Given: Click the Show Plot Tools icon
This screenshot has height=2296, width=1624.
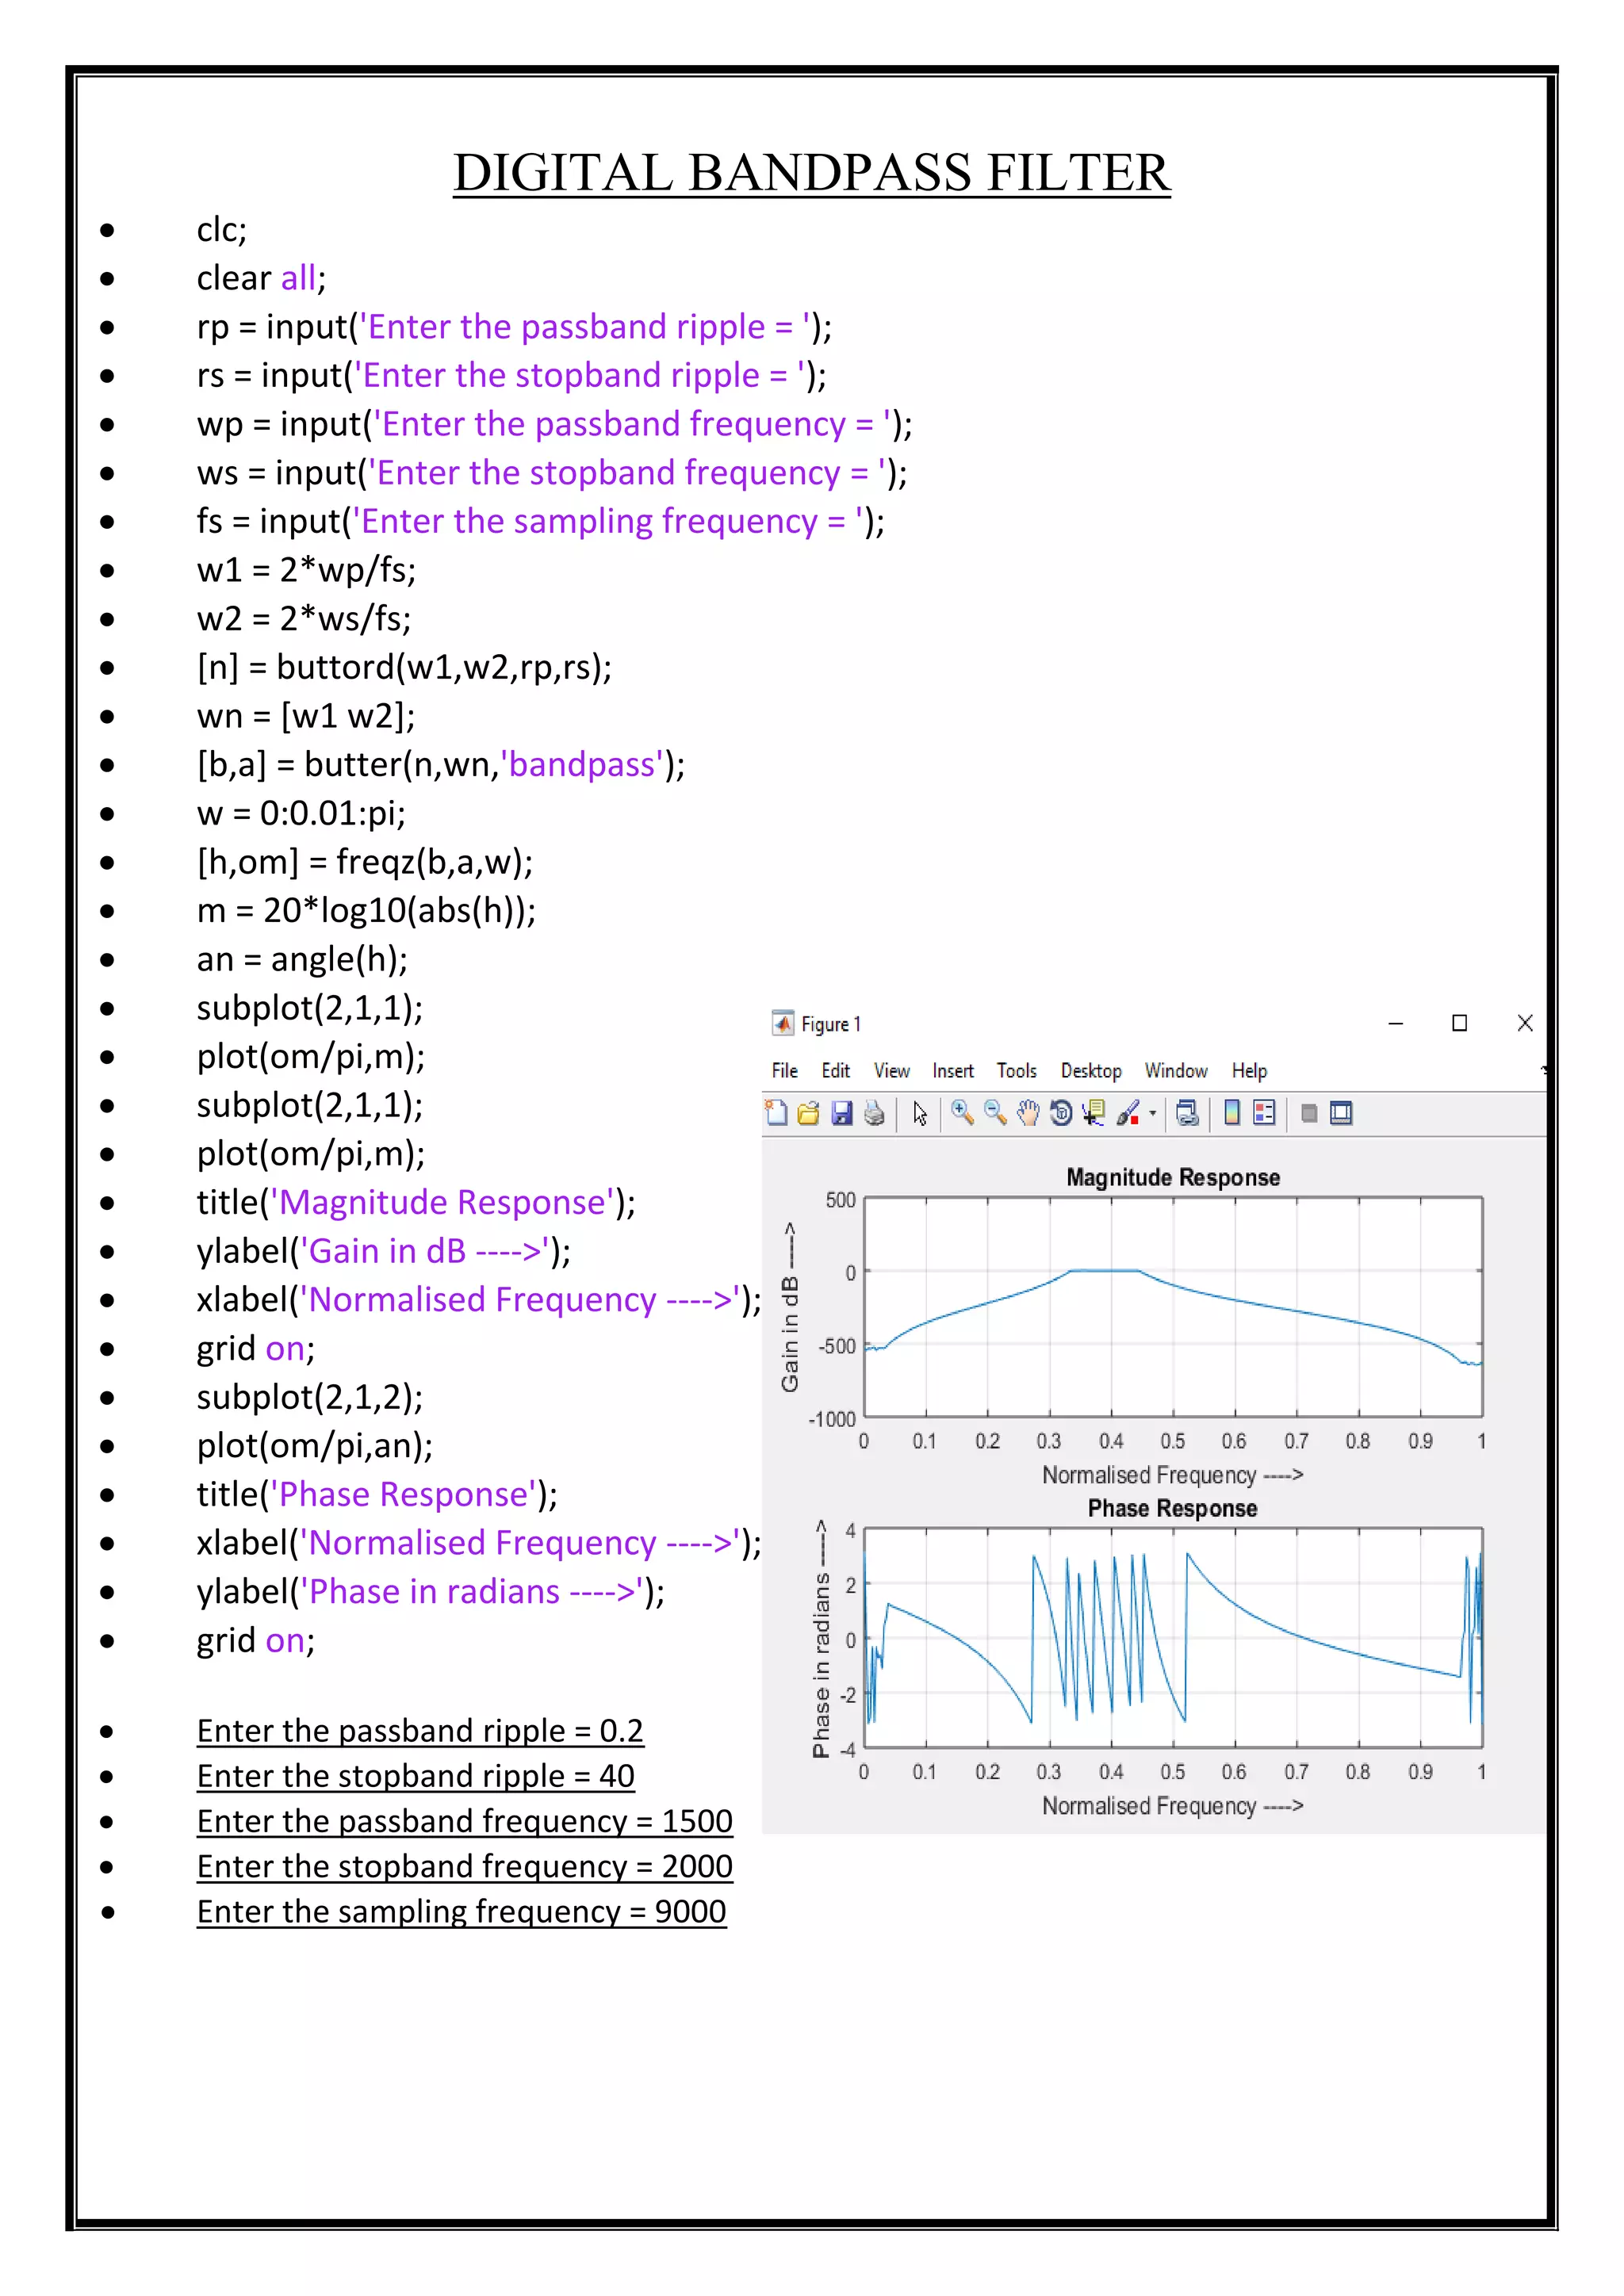Looking at the screenshot, I should pyautogui.click(x=1341, y=1113).
